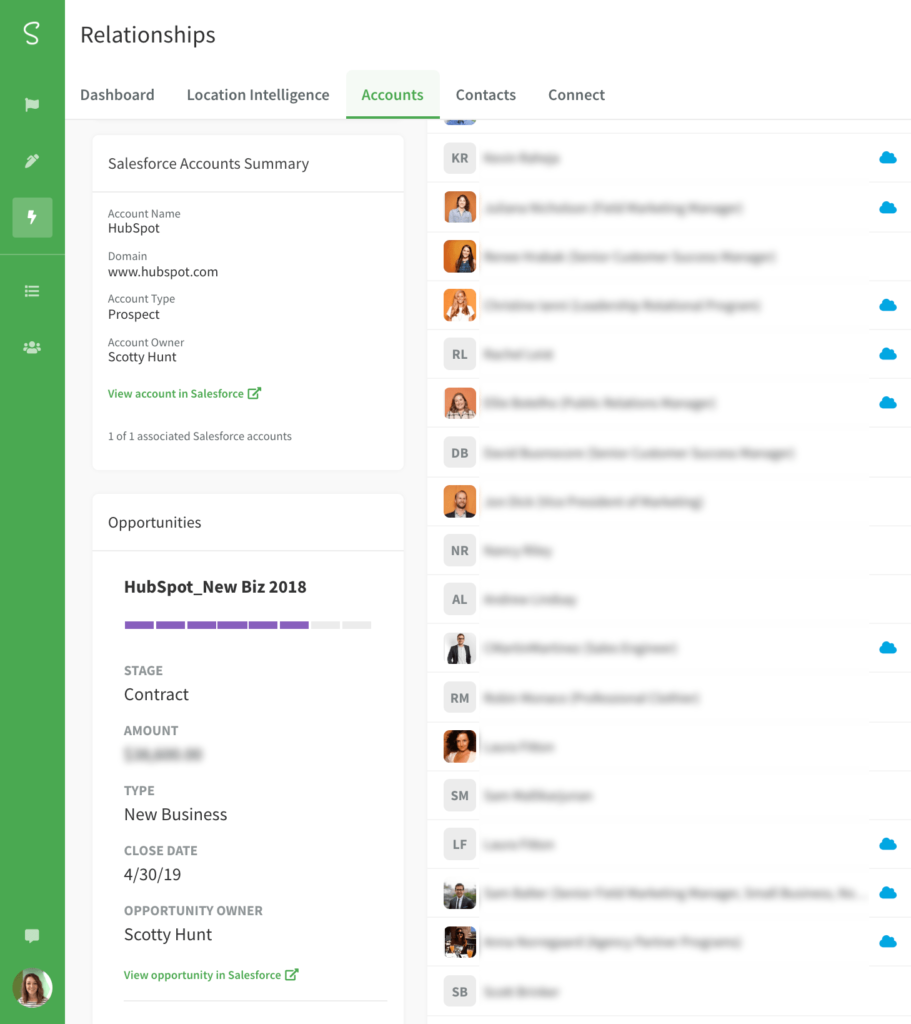Open the SB contact avatar
911x1024 pixels.
pyautogui.click(x=460, y=991)
